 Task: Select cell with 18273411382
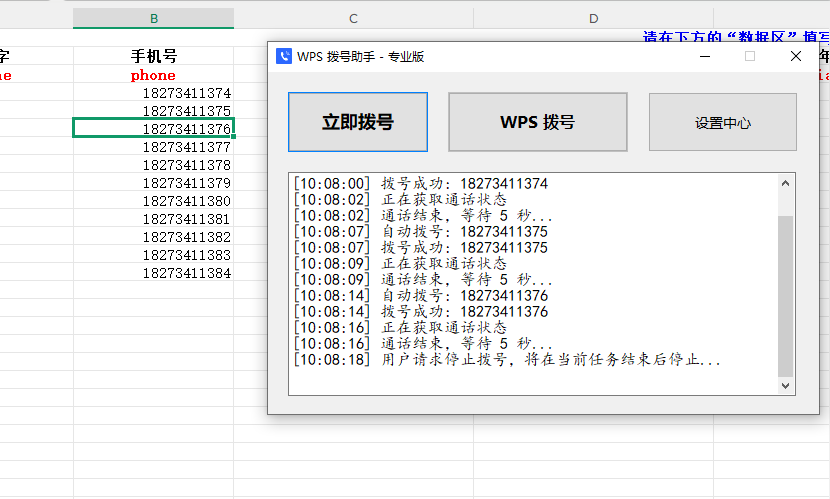click(154, 237)
